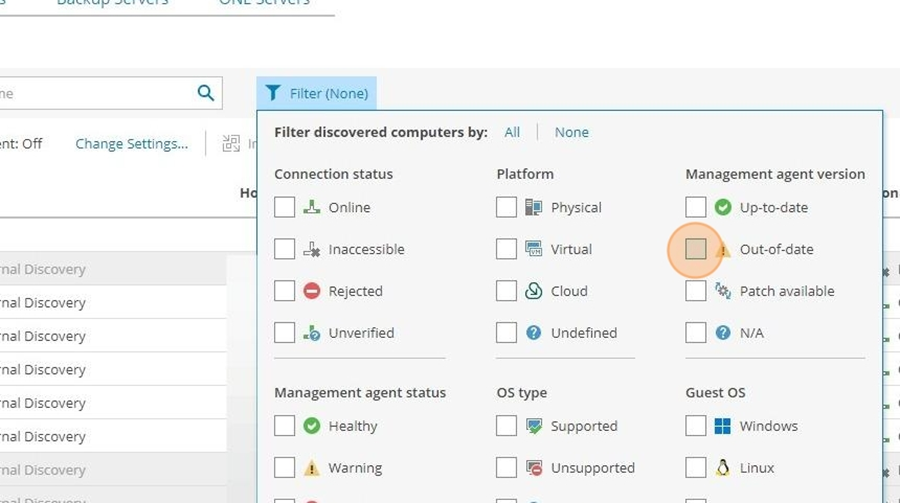This screenshot has width=900, height=503.
Task: Click the Online connection status icon
Action: [x=312, y=207]
